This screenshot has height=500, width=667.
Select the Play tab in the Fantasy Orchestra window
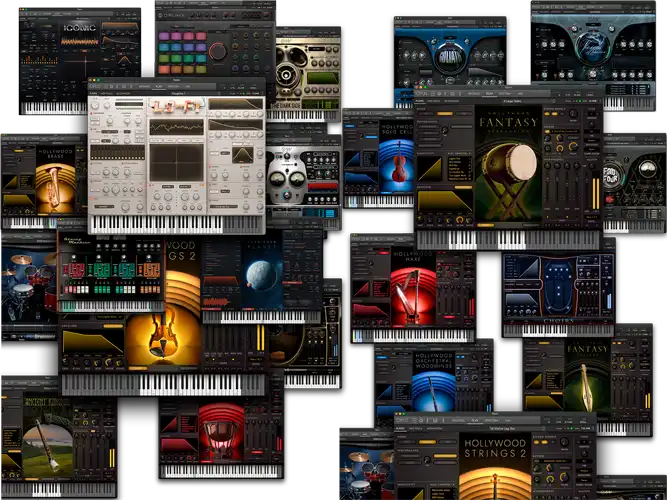pos(490,94)
